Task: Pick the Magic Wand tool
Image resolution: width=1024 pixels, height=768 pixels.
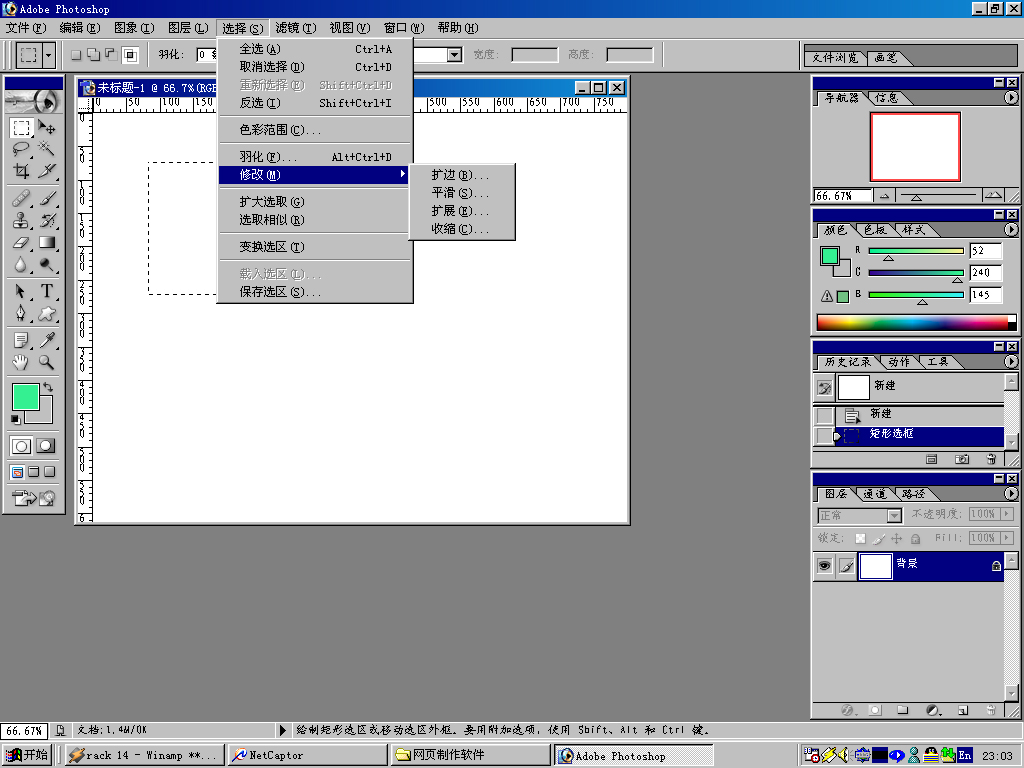Action: click(x=46, y=149)
